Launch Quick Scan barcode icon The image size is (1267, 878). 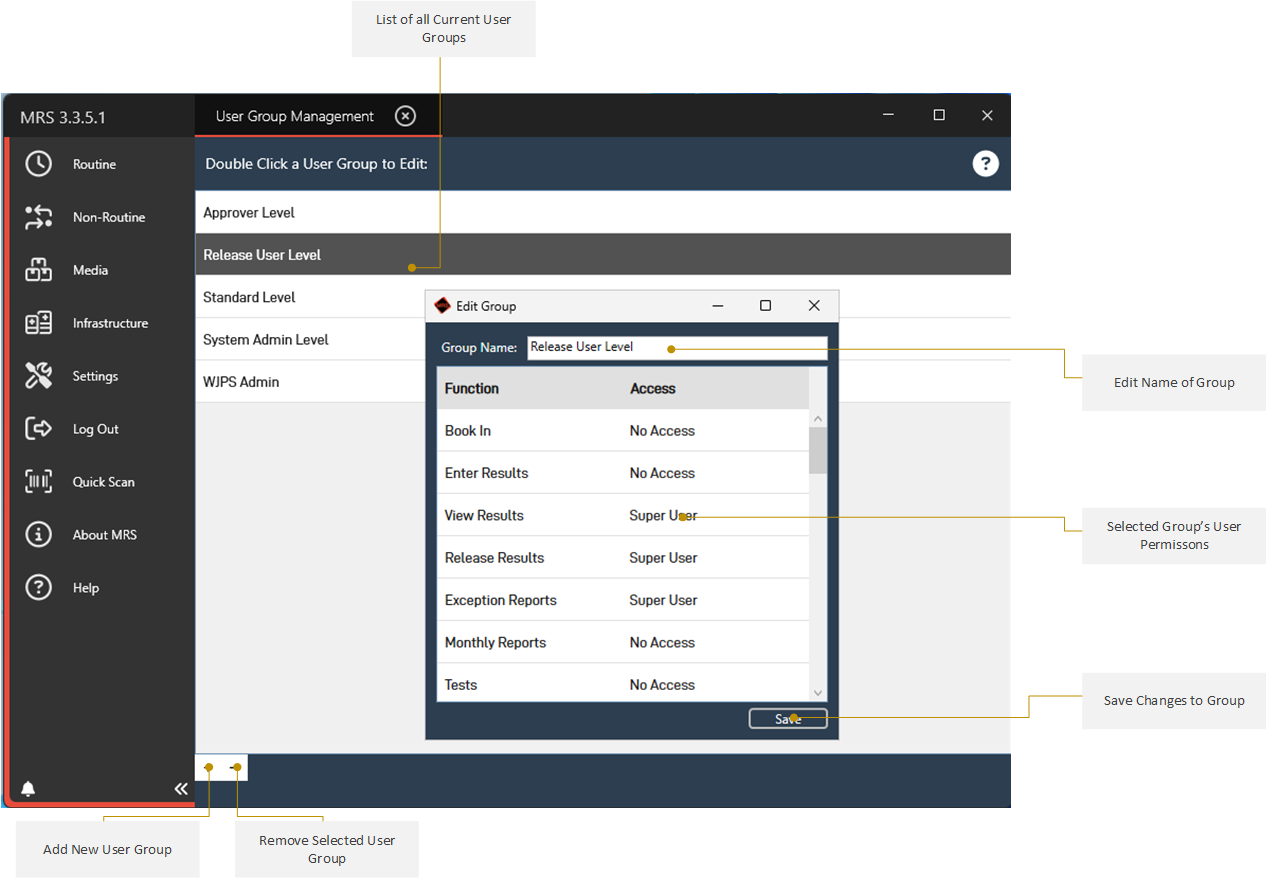point(38,482)
